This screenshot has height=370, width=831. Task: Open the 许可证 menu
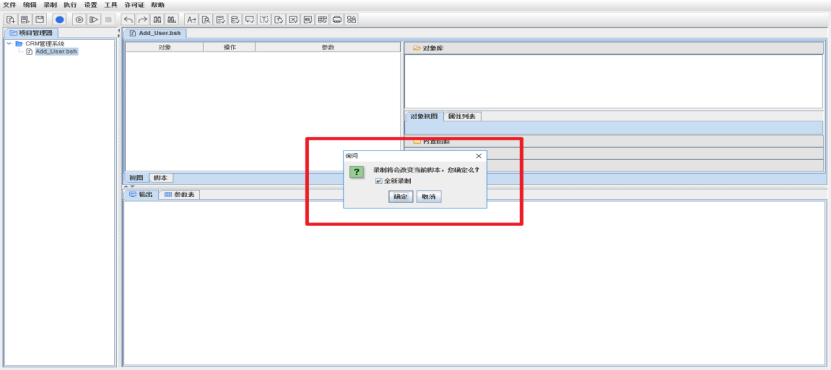(x=134, y=5)
